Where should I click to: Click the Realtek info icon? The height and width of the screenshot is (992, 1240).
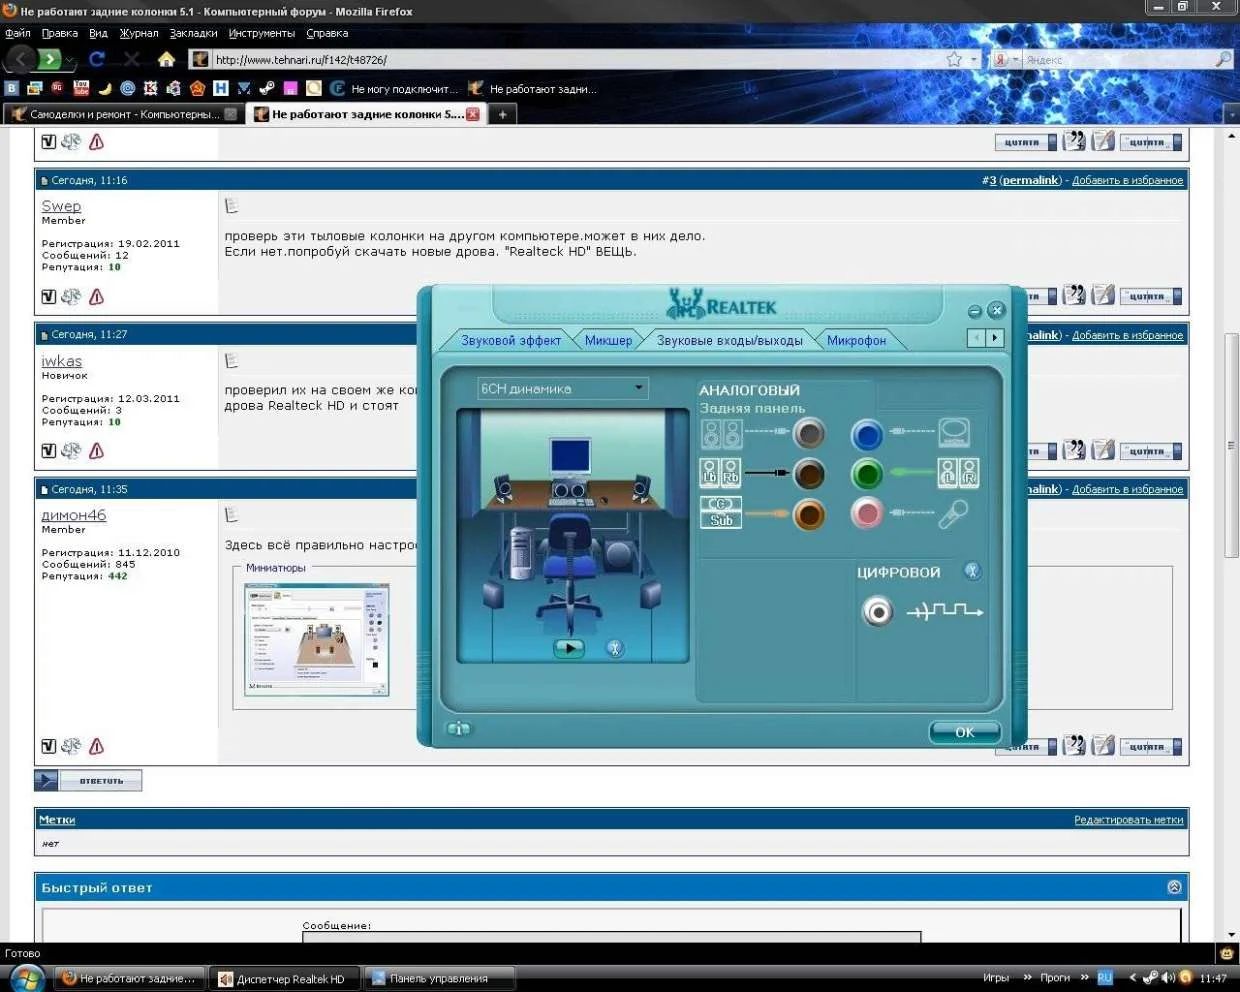tap(458, 729)
